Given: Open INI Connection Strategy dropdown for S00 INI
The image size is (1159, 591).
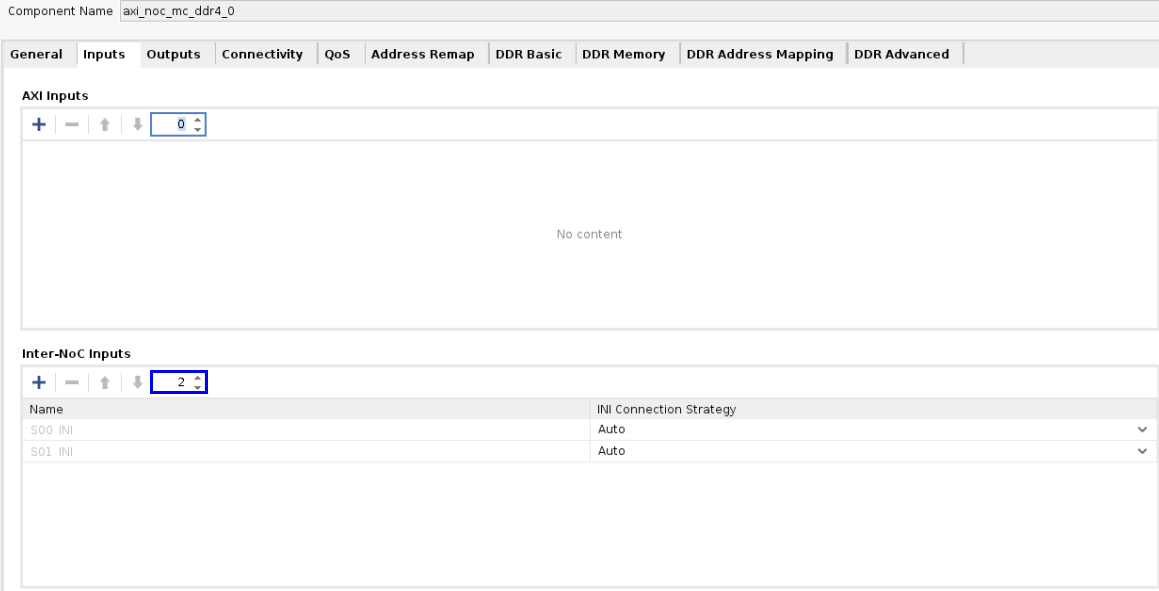Looking at the screenshot, I should [x=1142, y=429].
